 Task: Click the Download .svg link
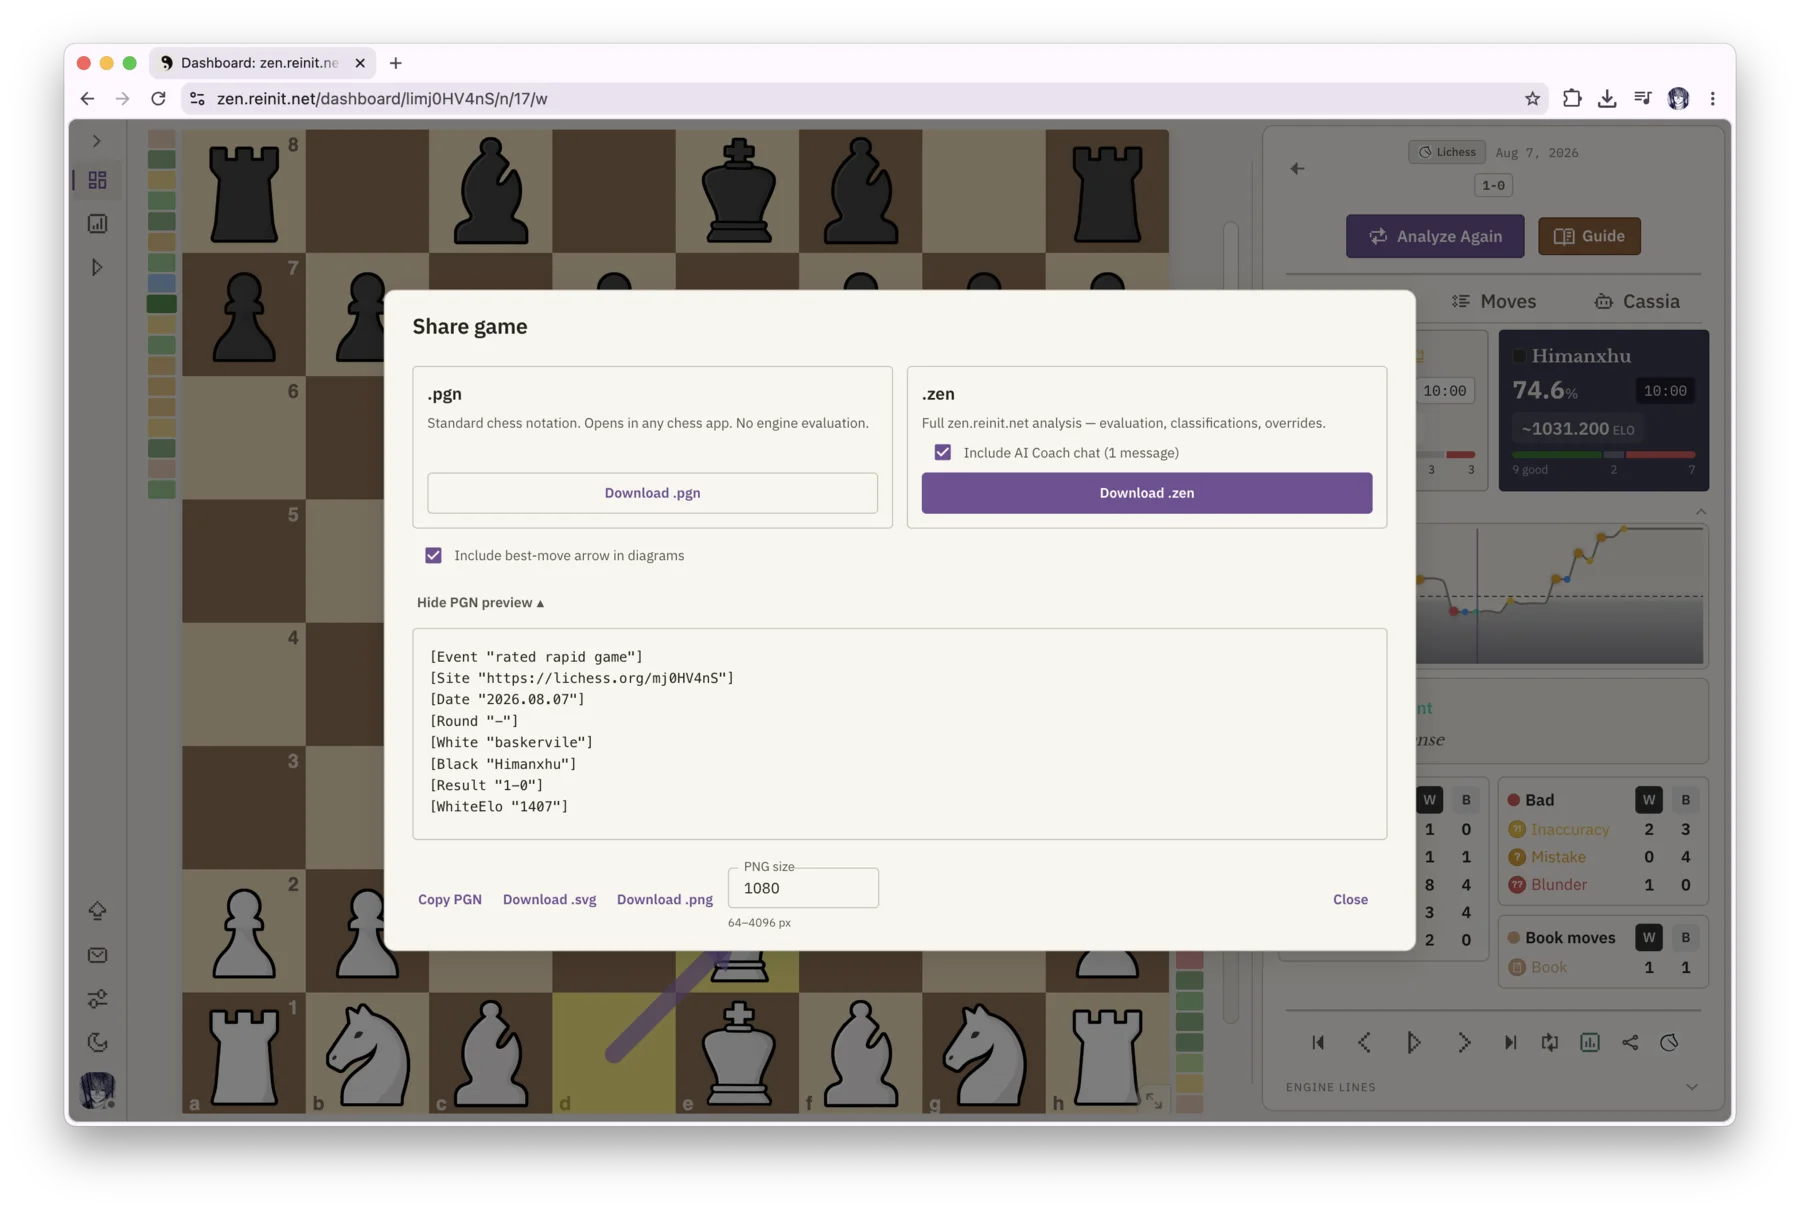pos(549,899)
